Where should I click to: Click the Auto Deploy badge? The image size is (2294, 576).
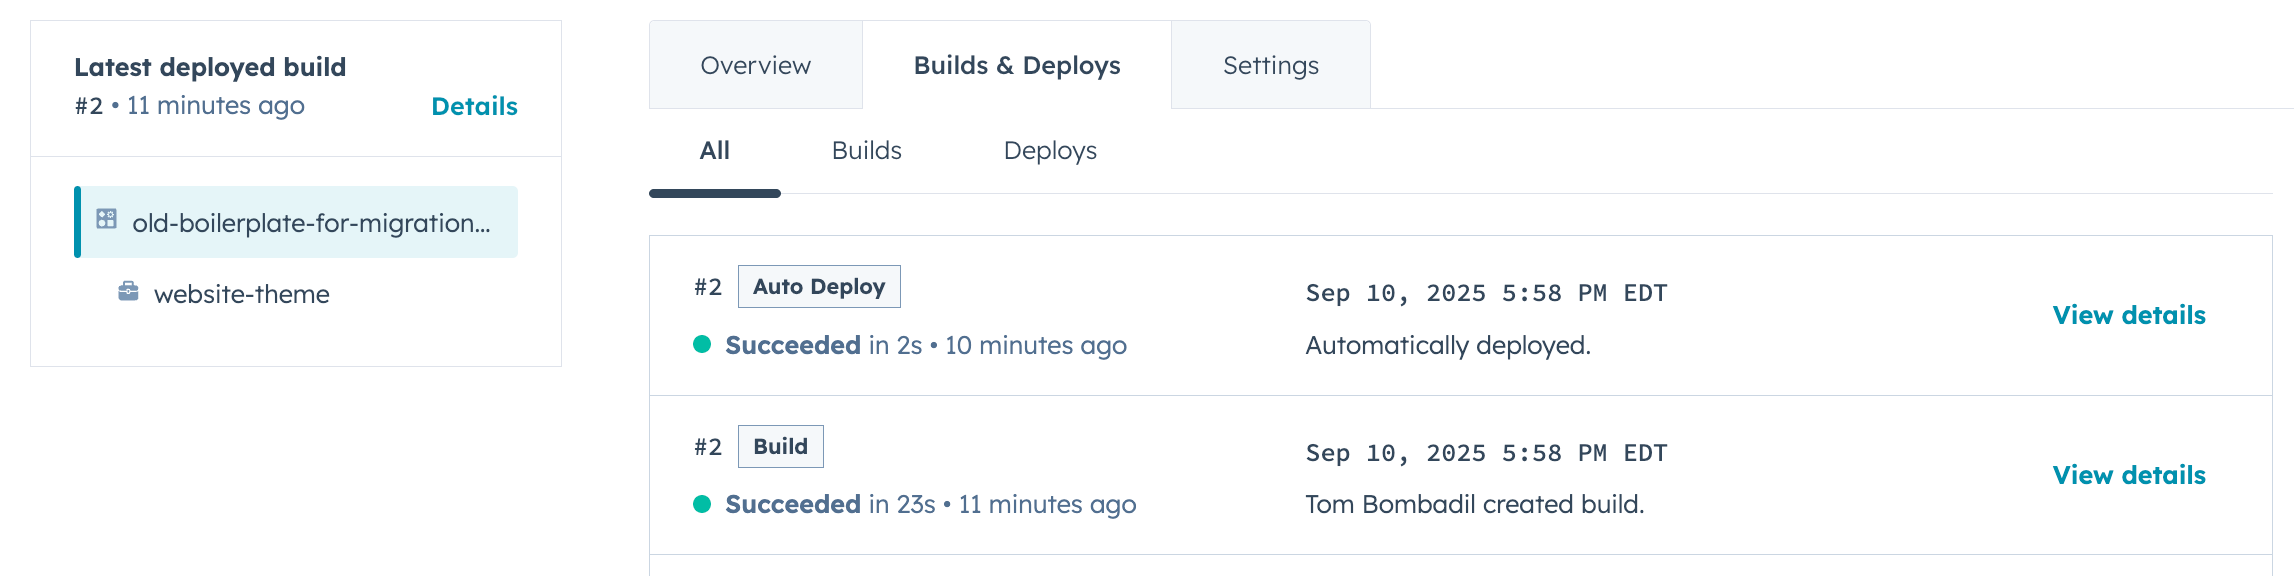point(819,287)
